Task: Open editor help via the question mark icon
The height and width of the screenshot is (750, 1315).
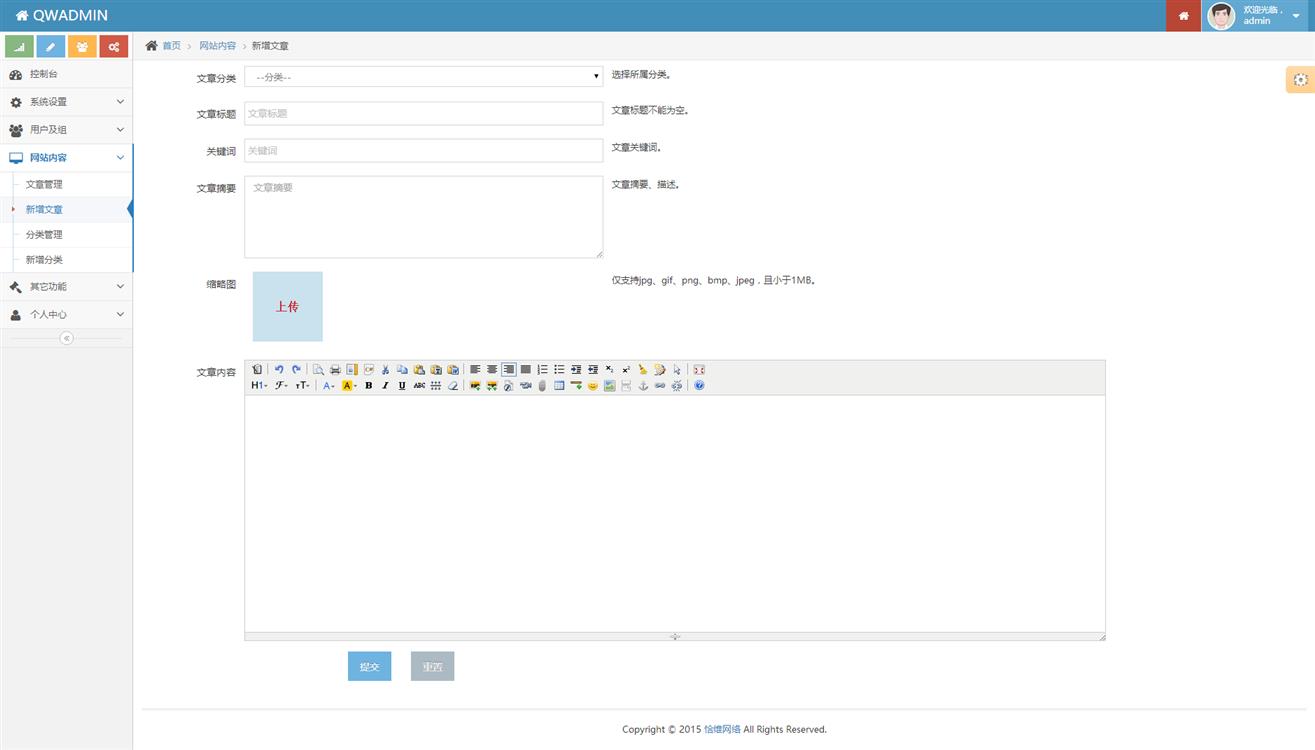Action: pos(699,385)
